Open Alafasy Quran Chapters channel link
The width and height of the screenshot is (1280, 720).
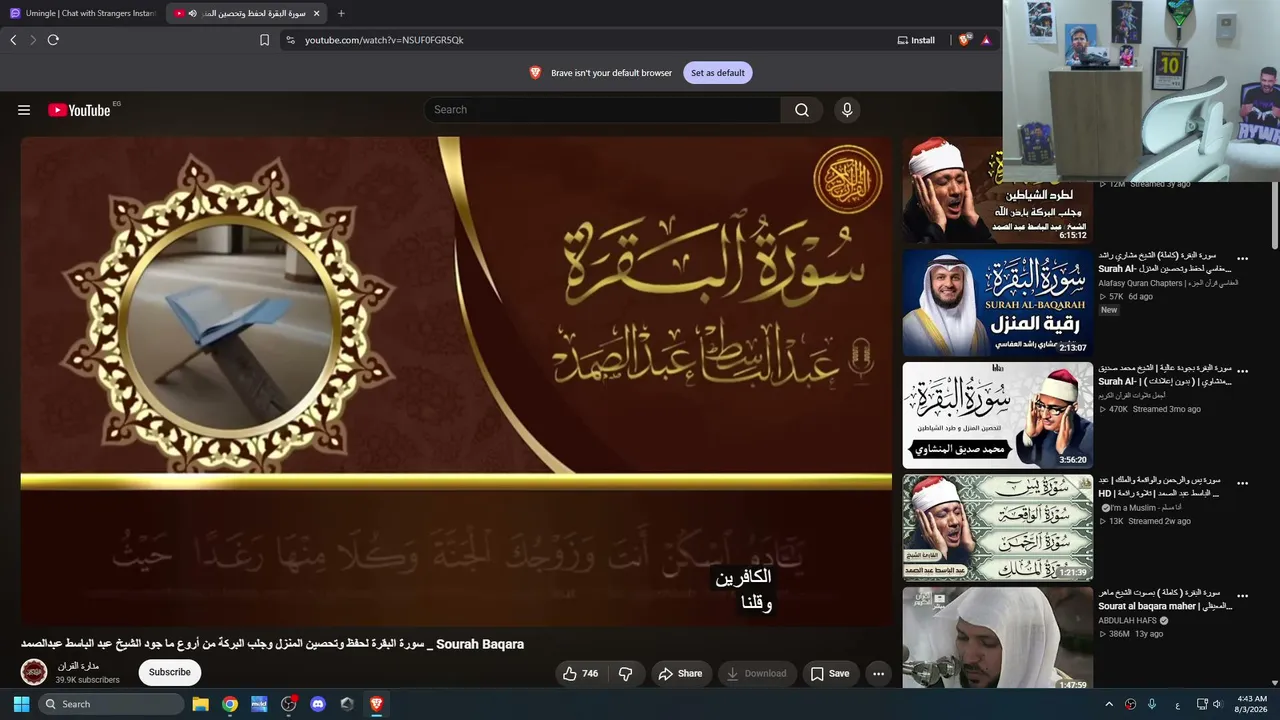point(1168,283)
